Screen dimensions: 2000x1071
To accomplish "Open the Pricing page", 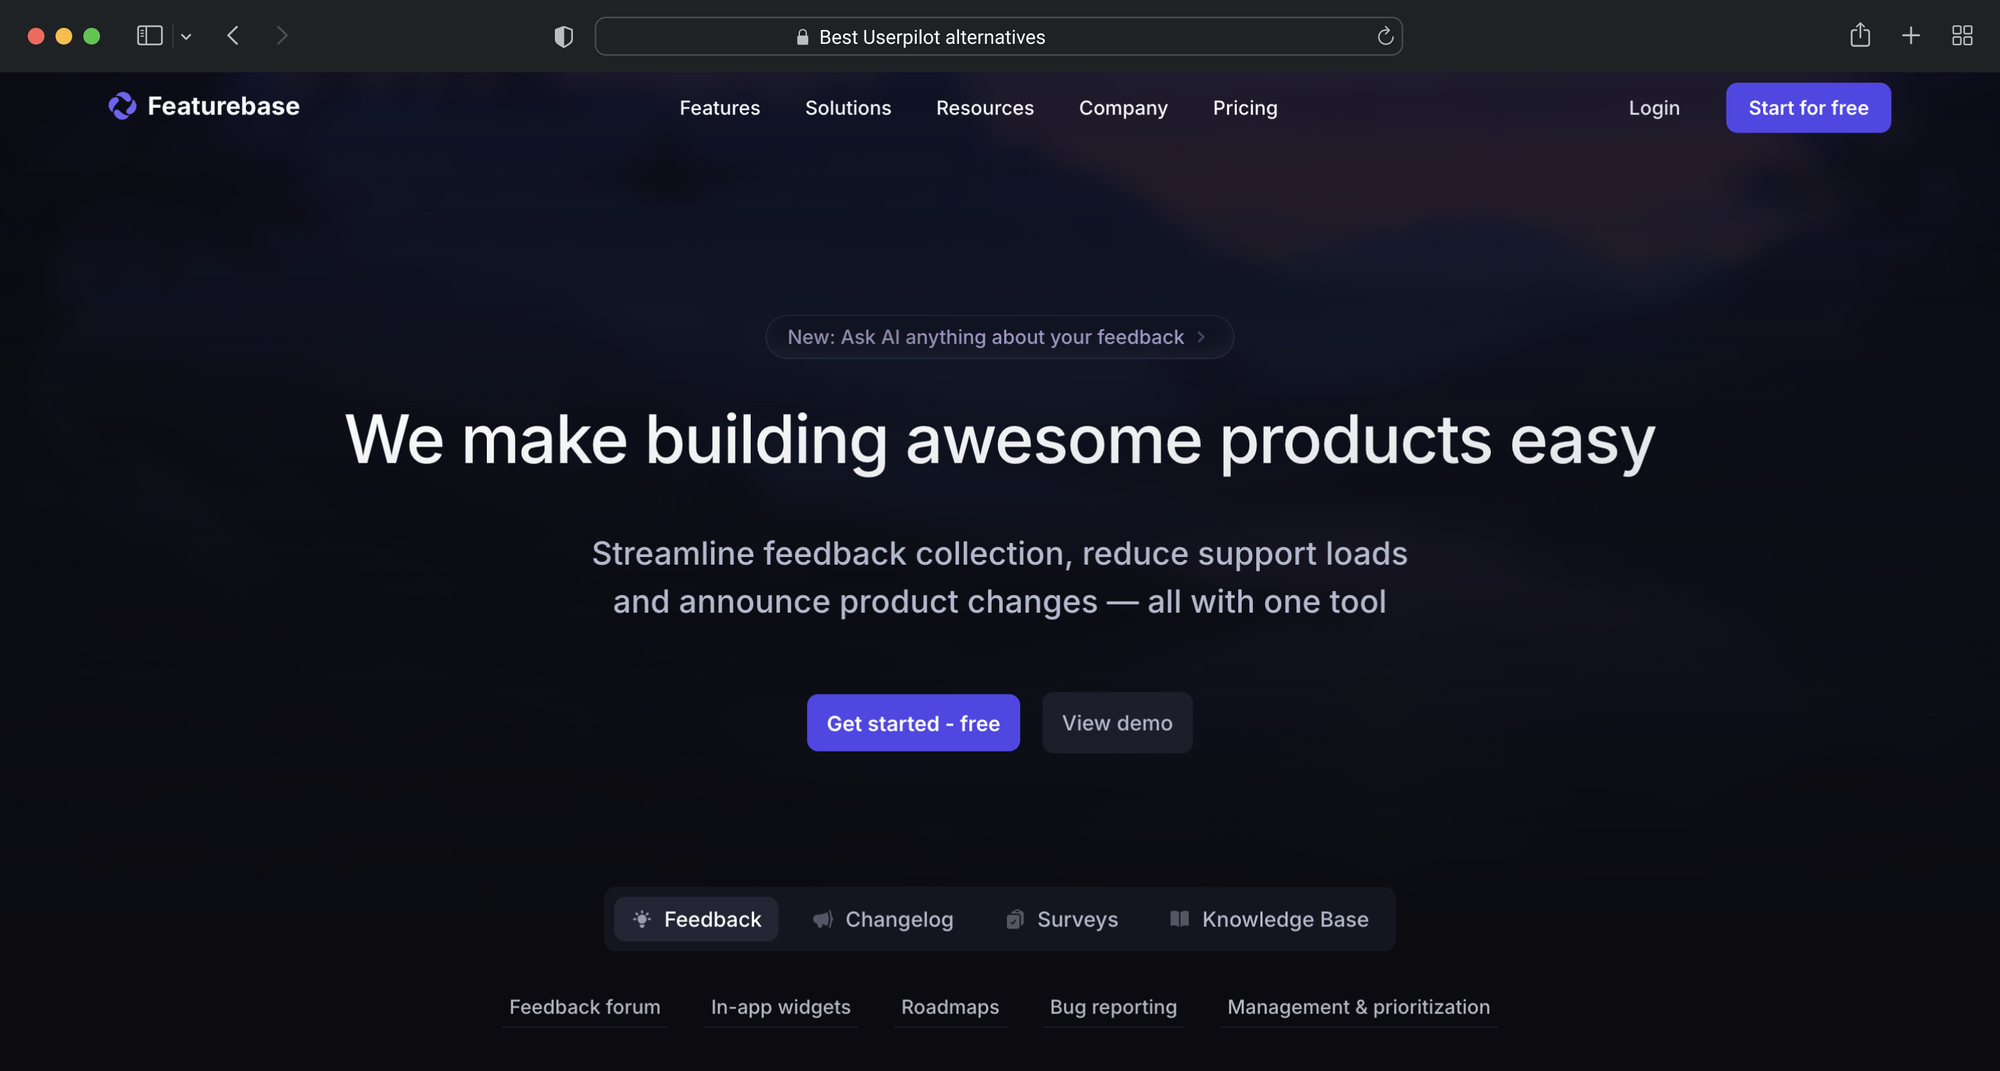I will (x=1245, y=108).
